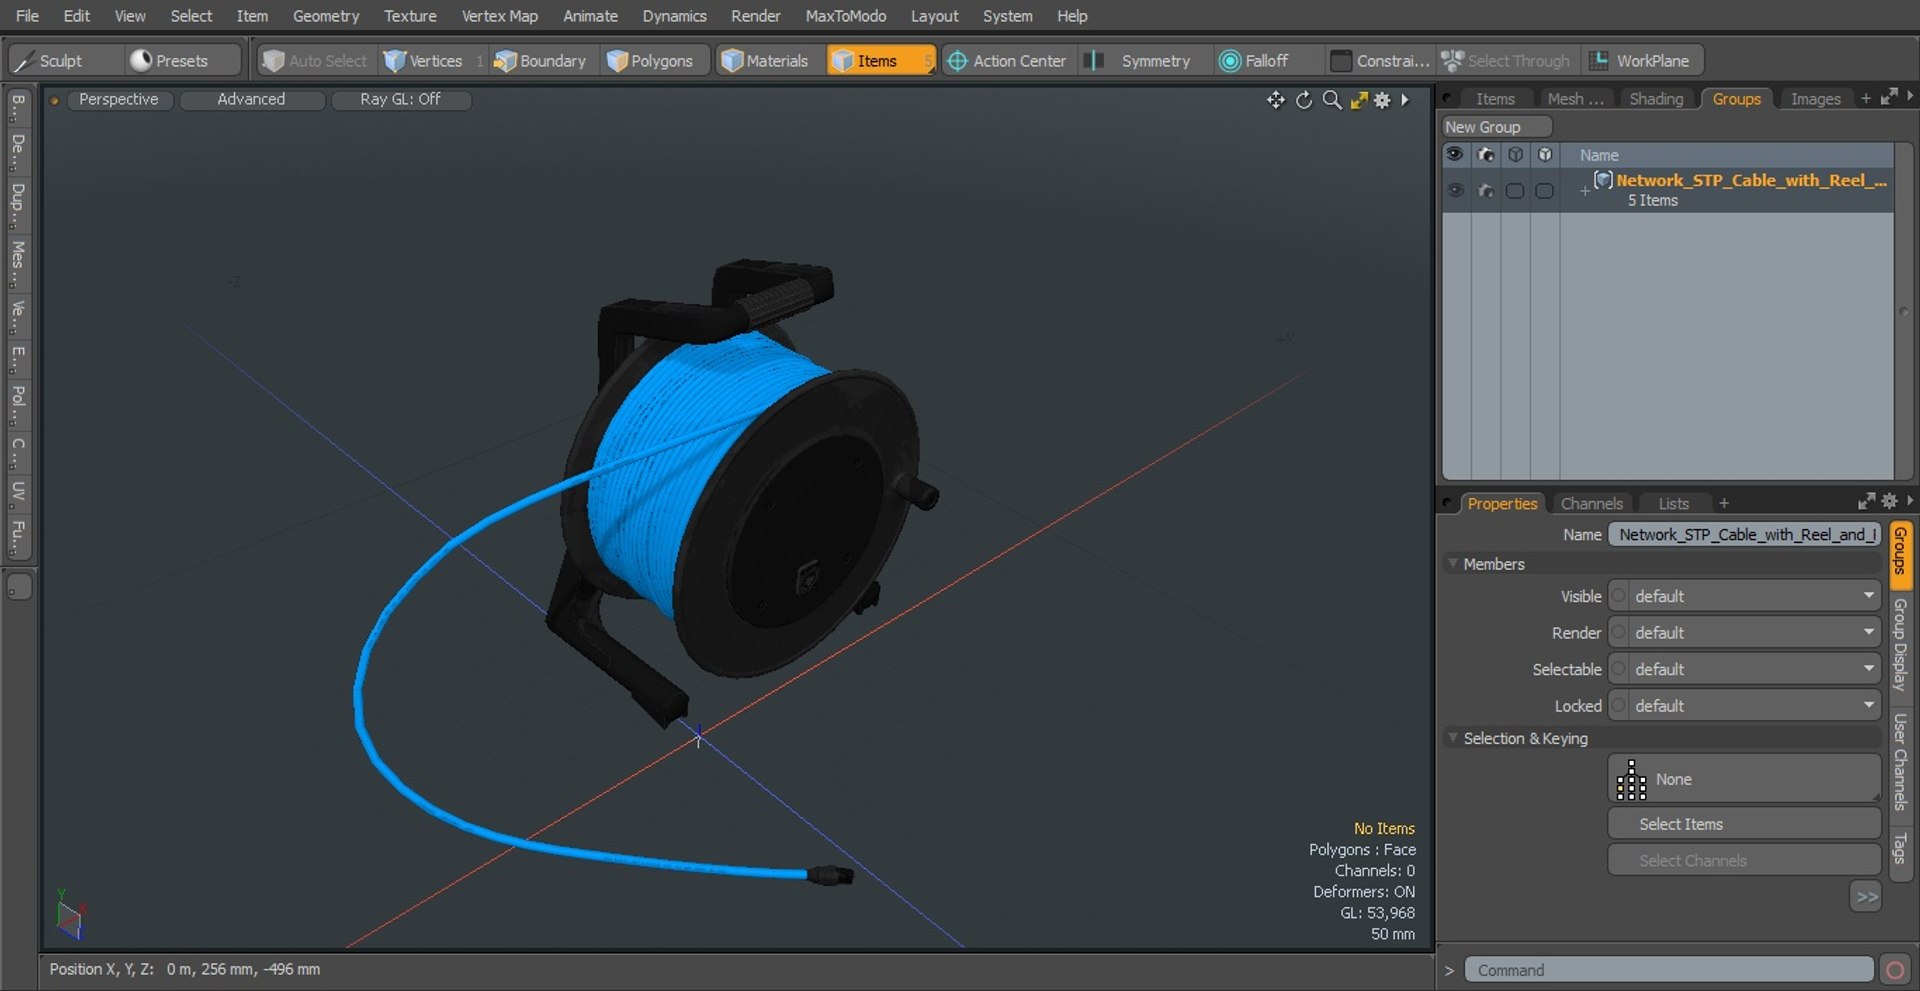Image resolution: width=1920 pixels, height=991 pixels.
Task: Add a tab beside Lists
Action: [1723, 504]
